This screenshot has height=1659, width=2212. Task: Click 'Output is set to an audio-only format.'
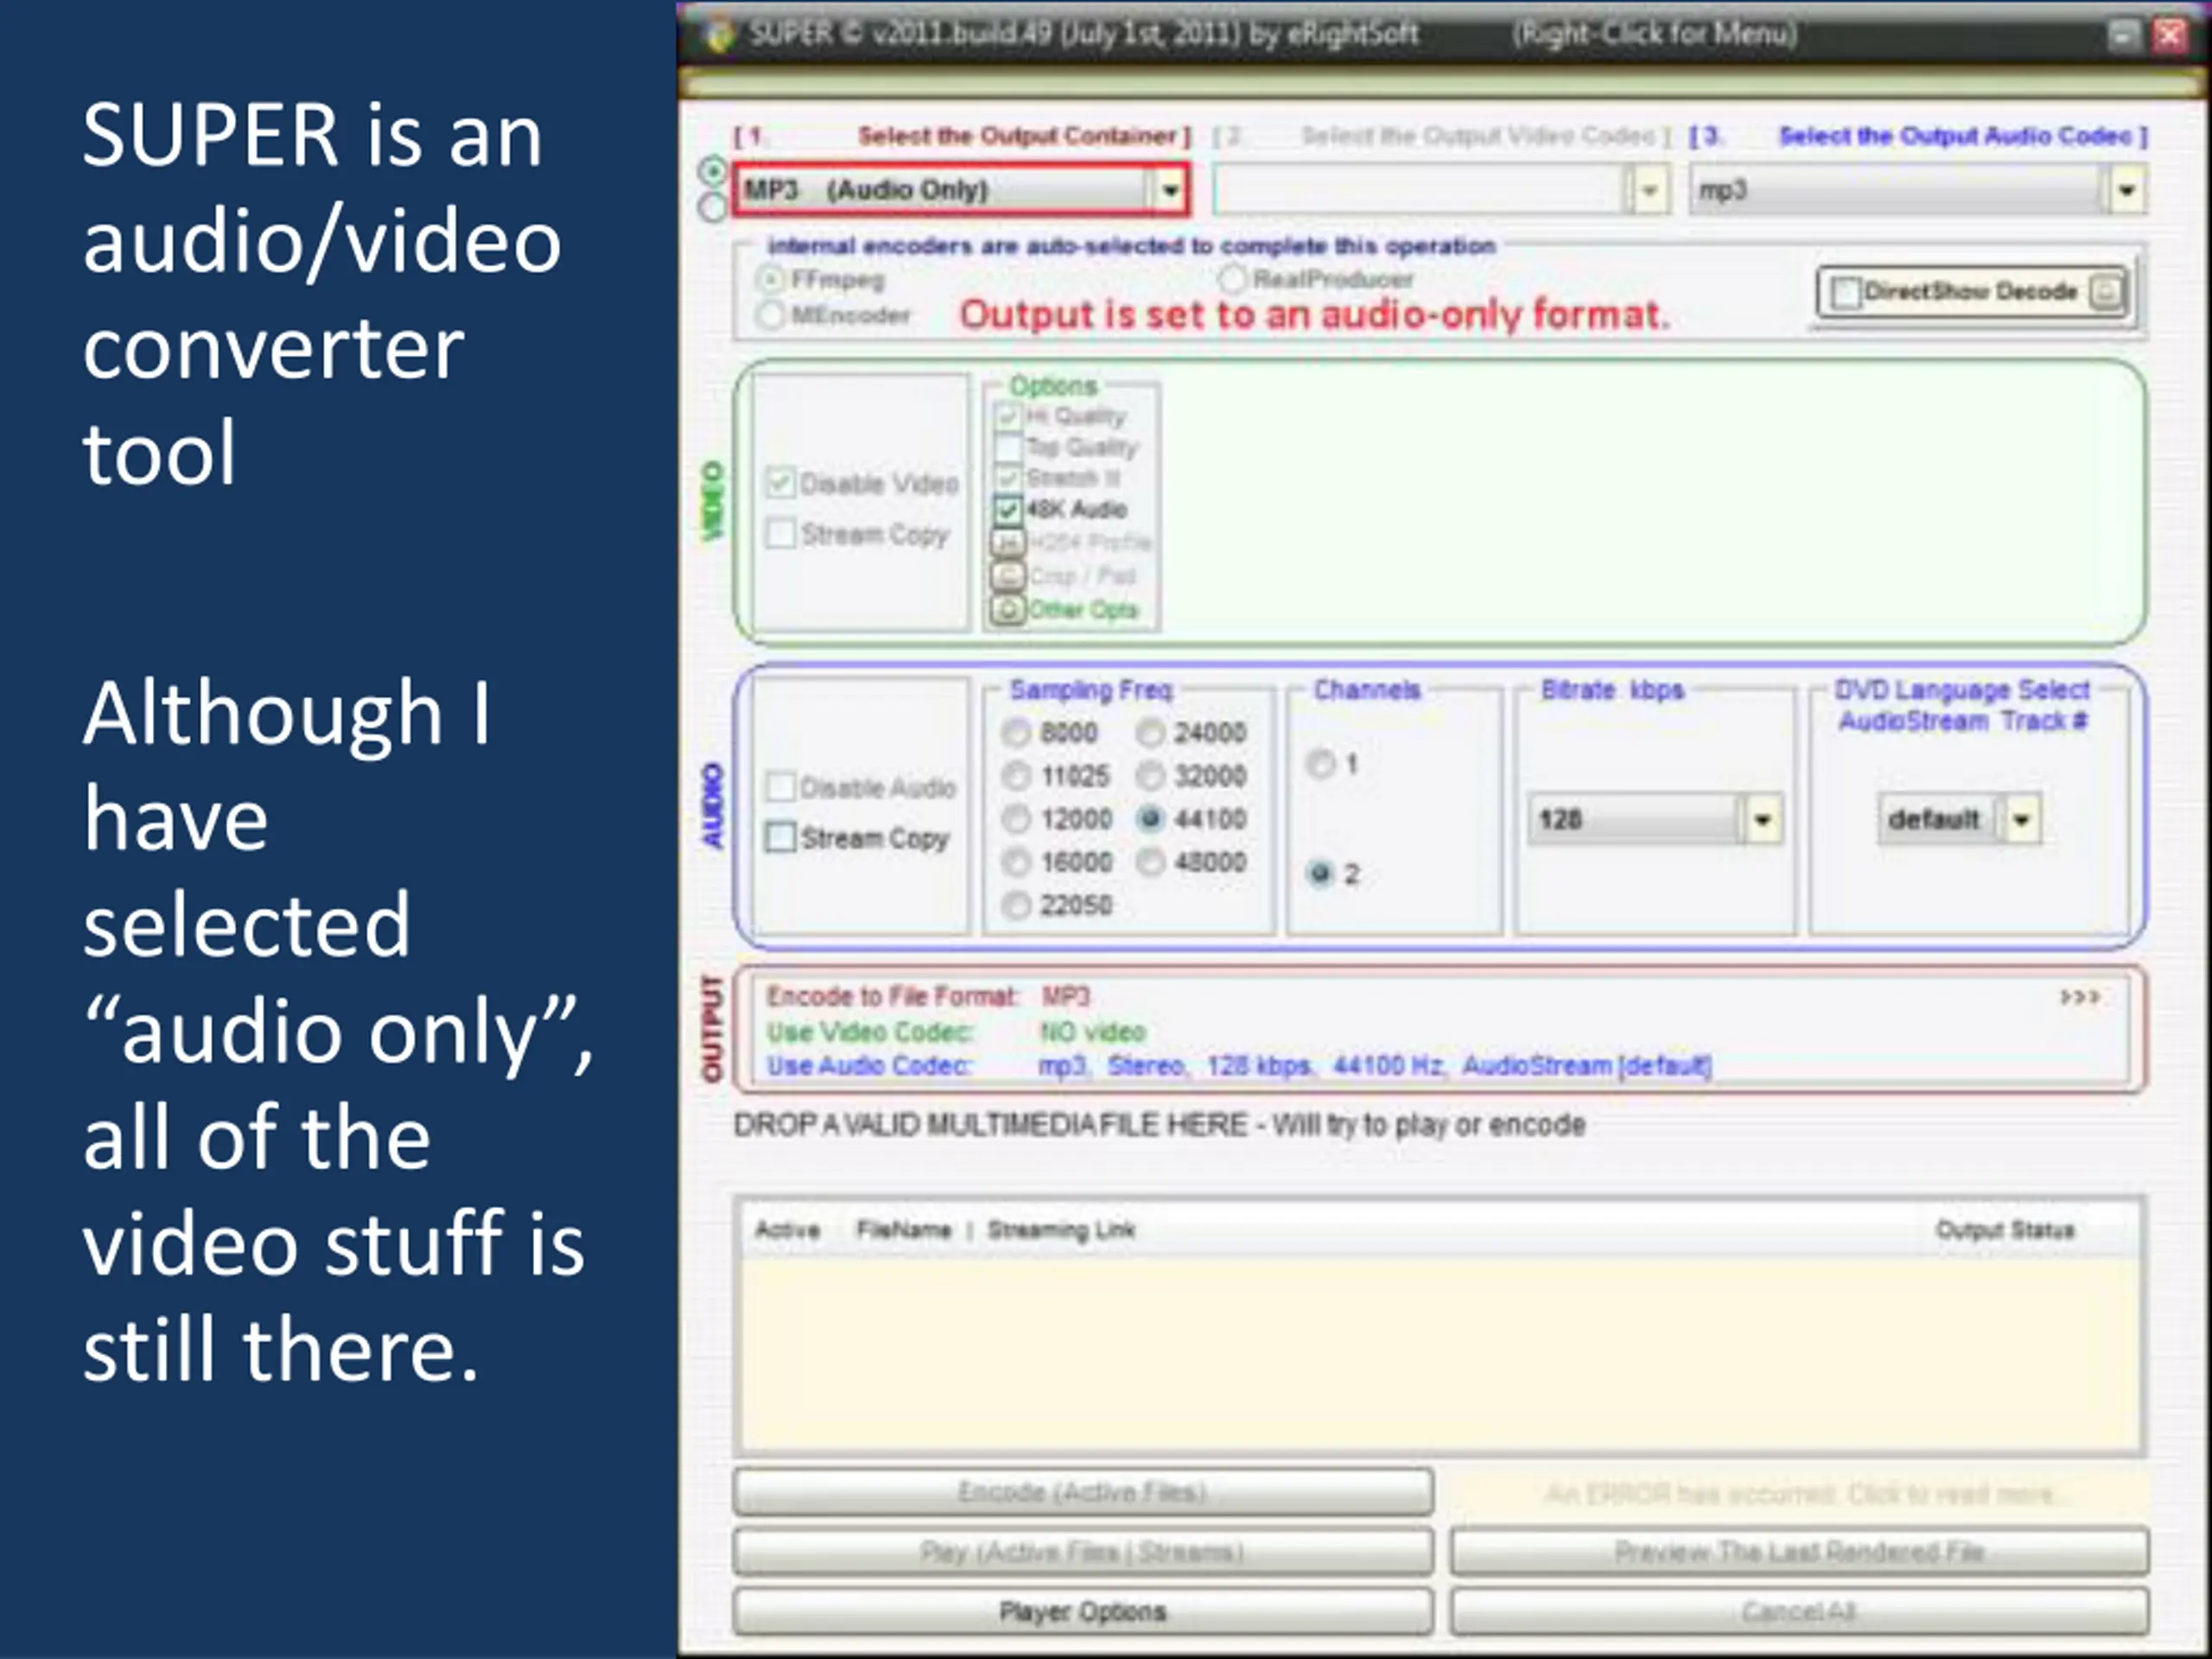[x=1315, y=315]
